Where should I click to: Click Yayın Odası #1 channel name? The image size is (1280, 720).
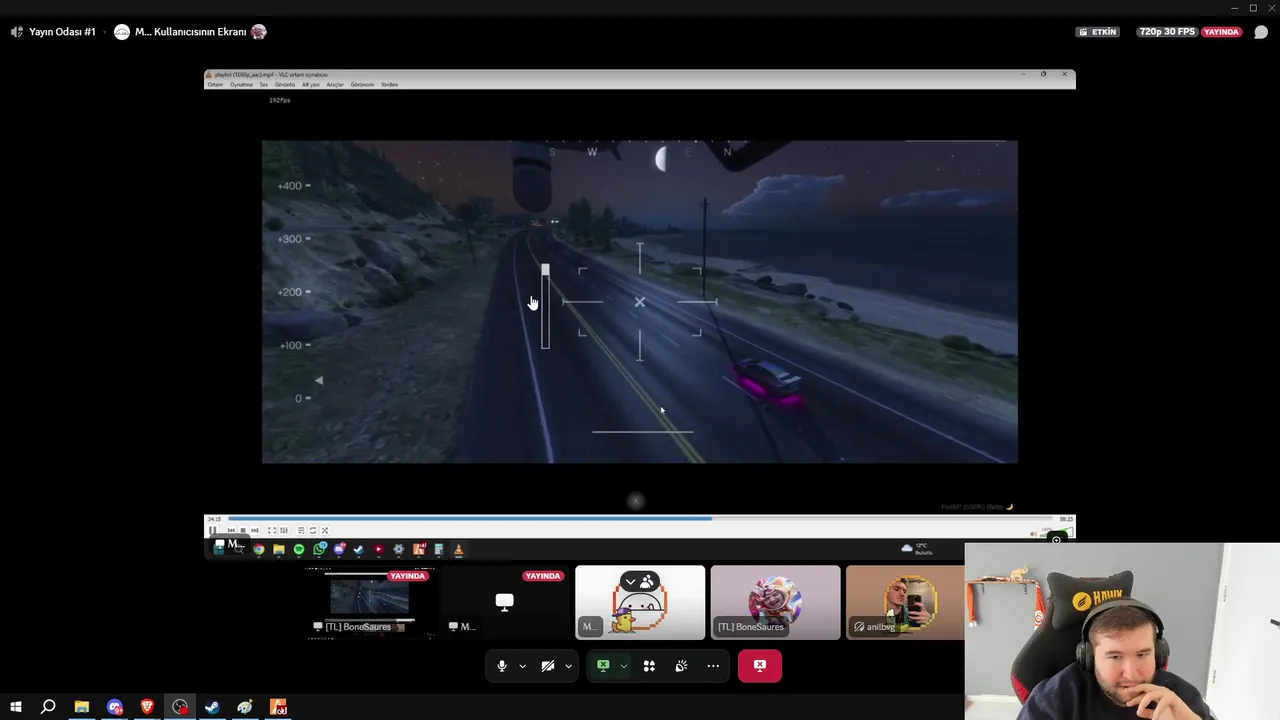tap(62, 32)
